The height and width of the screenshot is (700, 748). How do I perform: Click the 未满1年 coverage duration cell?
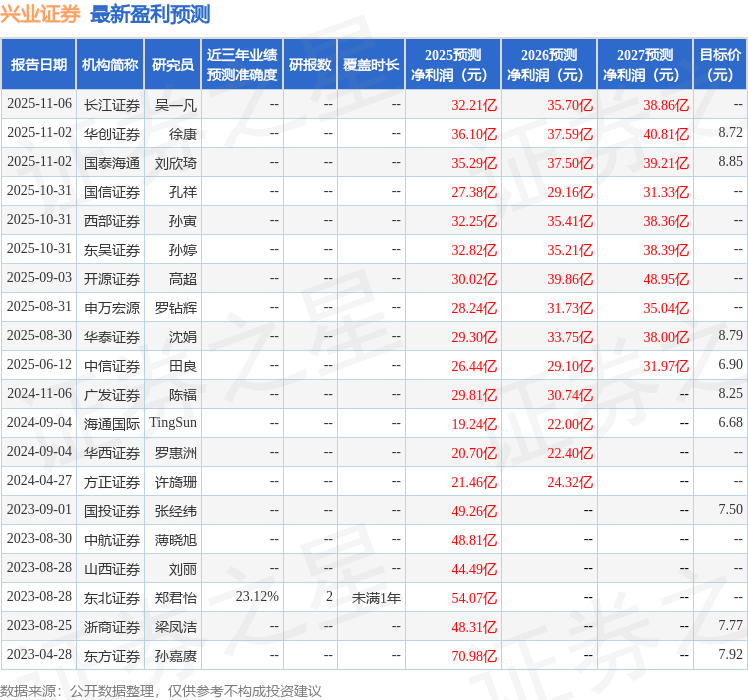click(x=376, y=598)
